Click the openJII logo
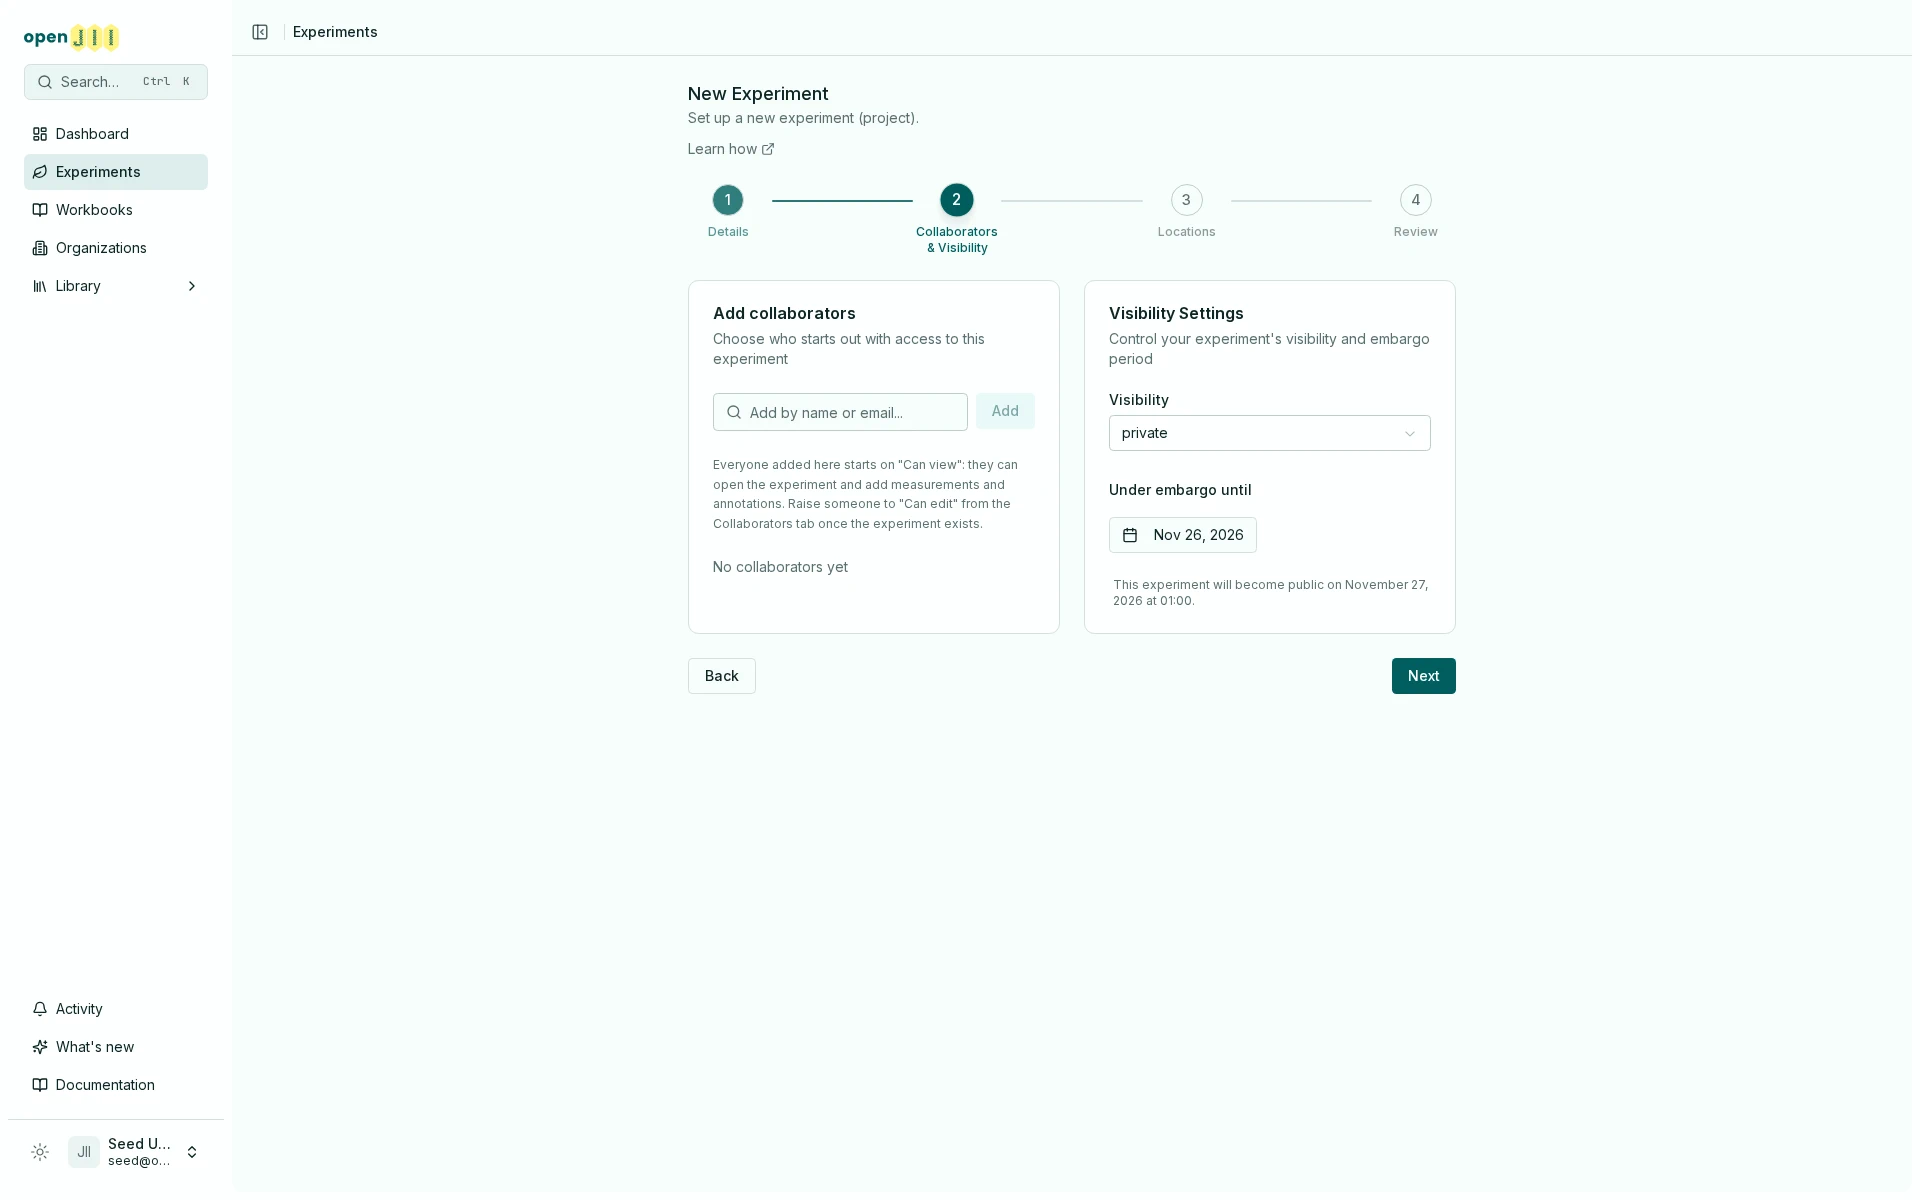The width and height of the screenshot is (1920, 1200). click(x=72, y=38)
